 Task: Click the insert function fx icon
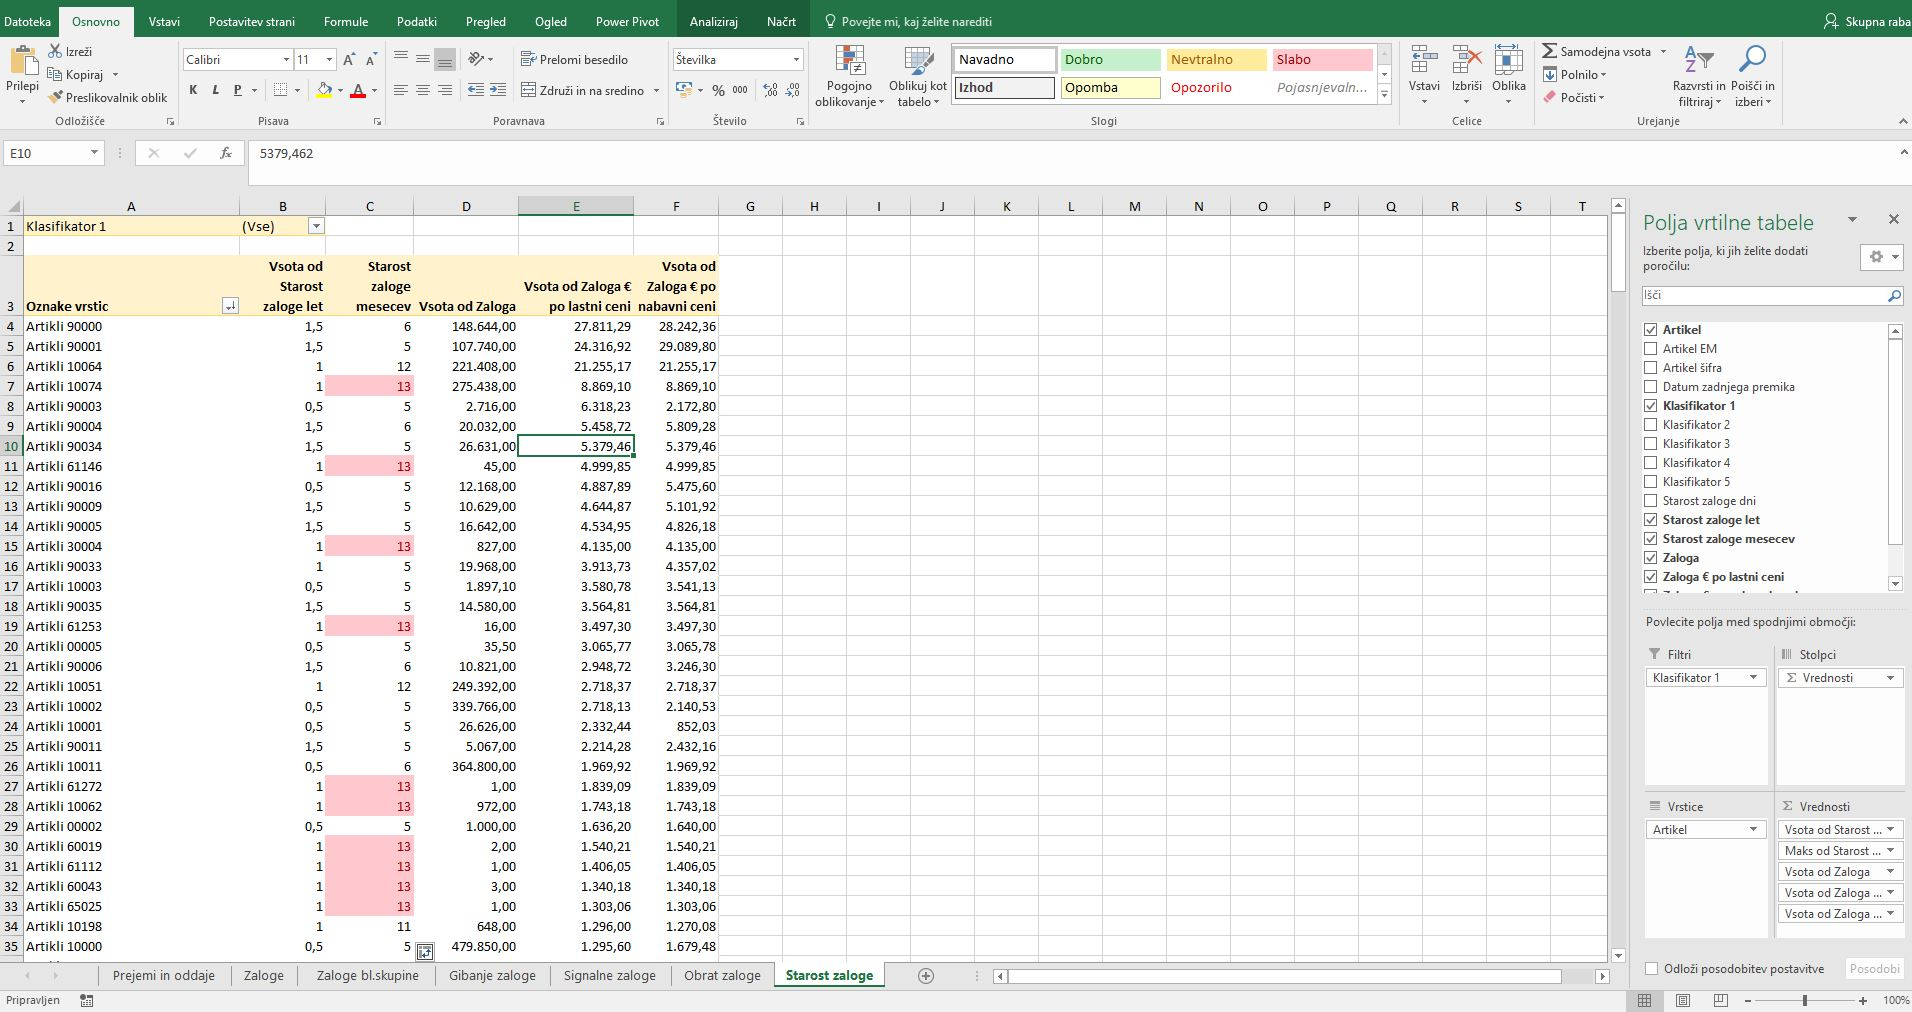[x=226, y=153]
